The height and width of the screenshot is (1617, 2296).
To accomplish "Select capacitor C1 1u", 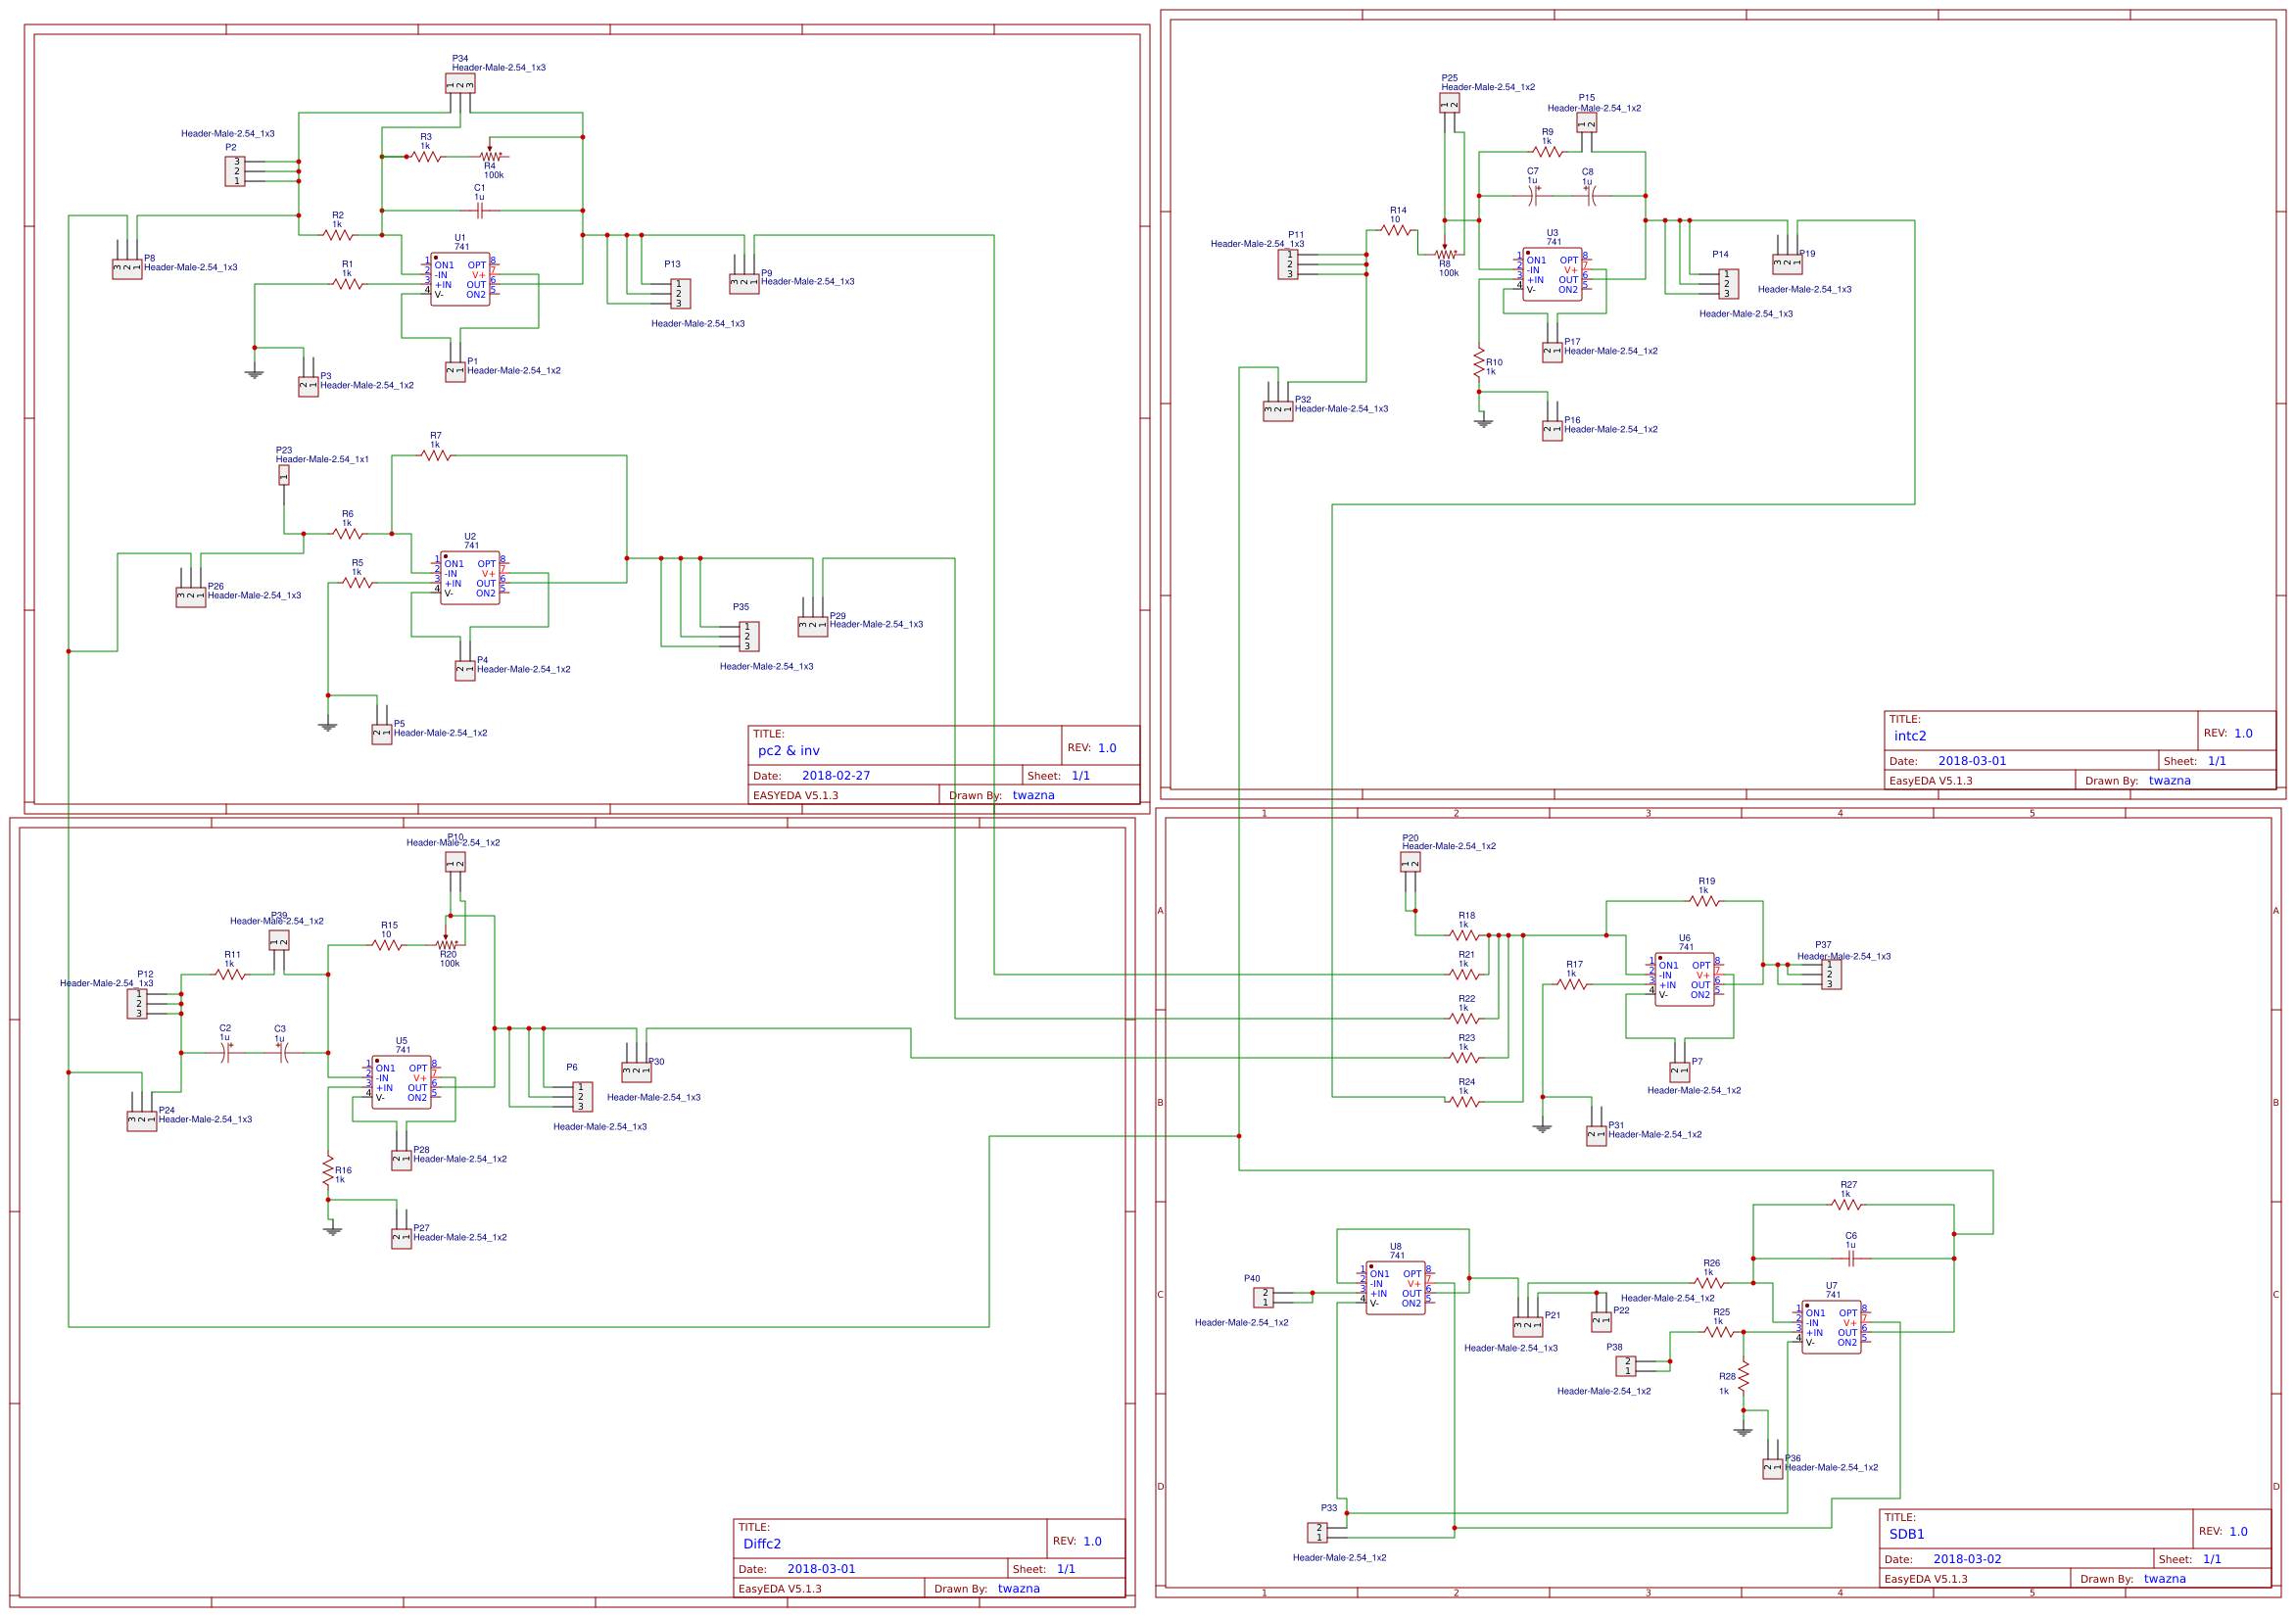I will pos(480,211).
